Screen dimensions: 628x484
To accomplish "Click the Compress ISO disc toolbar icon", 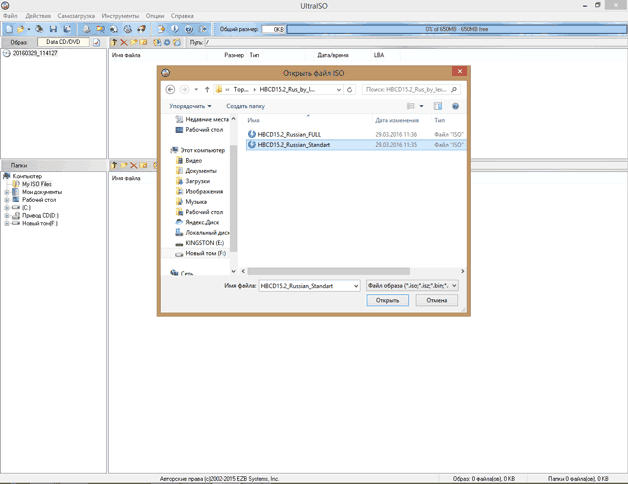I will [114, 29].
